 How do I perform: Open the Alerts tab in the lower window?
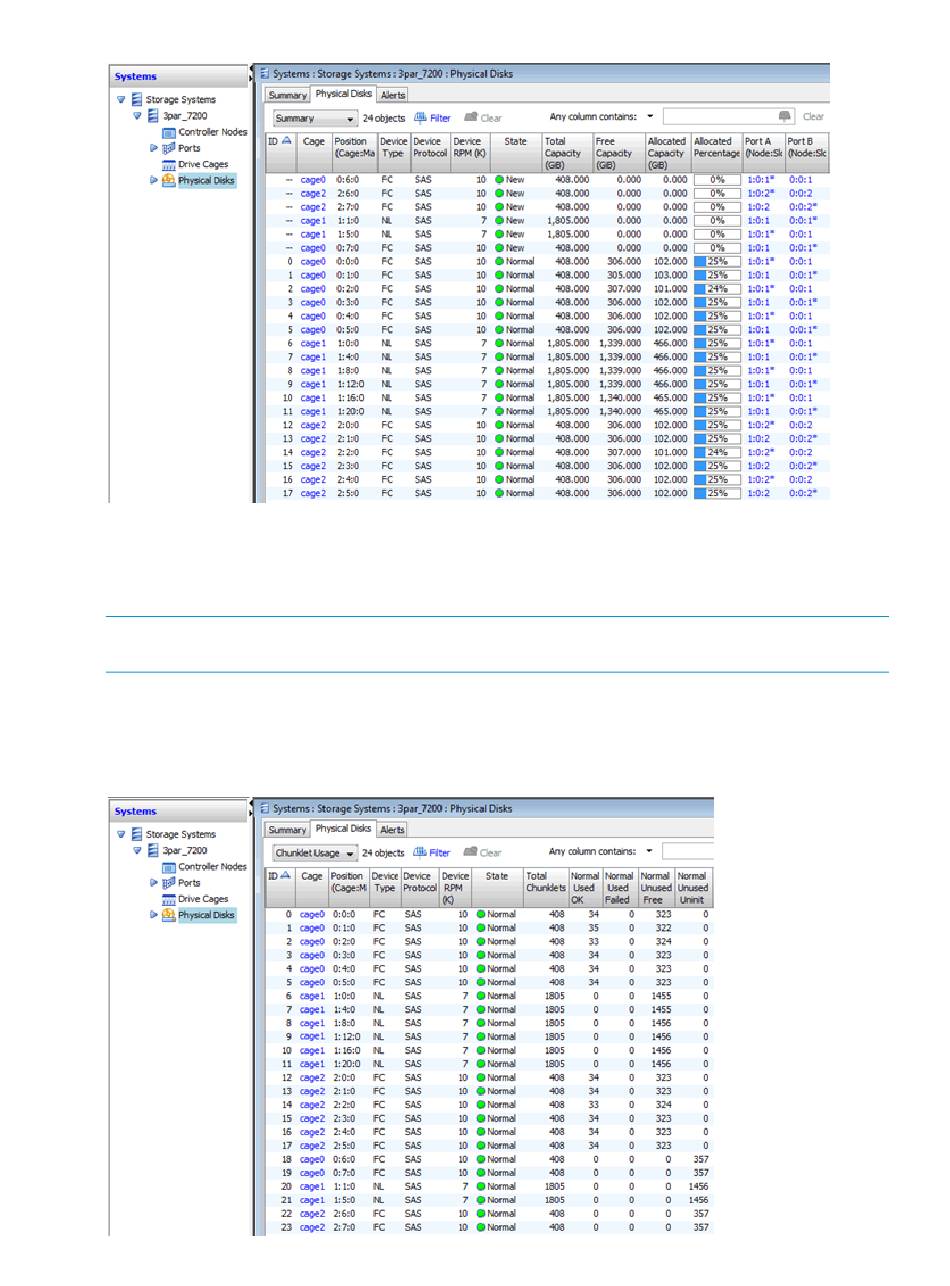[393, 830]
